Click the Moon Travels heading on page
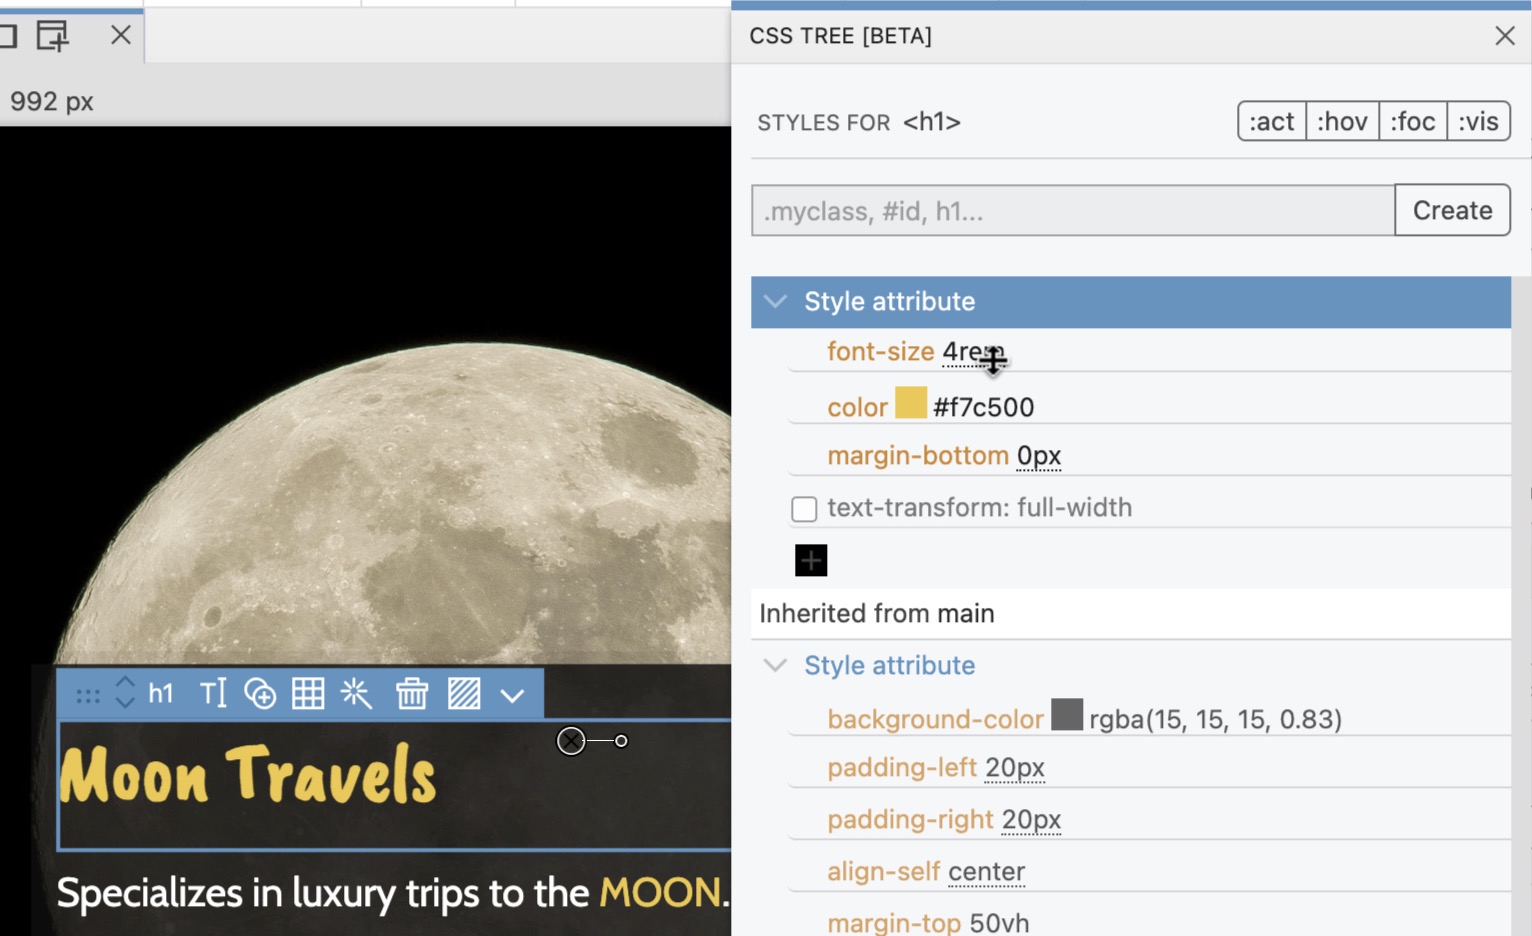Screen dimensions: 1532x936 248,775
